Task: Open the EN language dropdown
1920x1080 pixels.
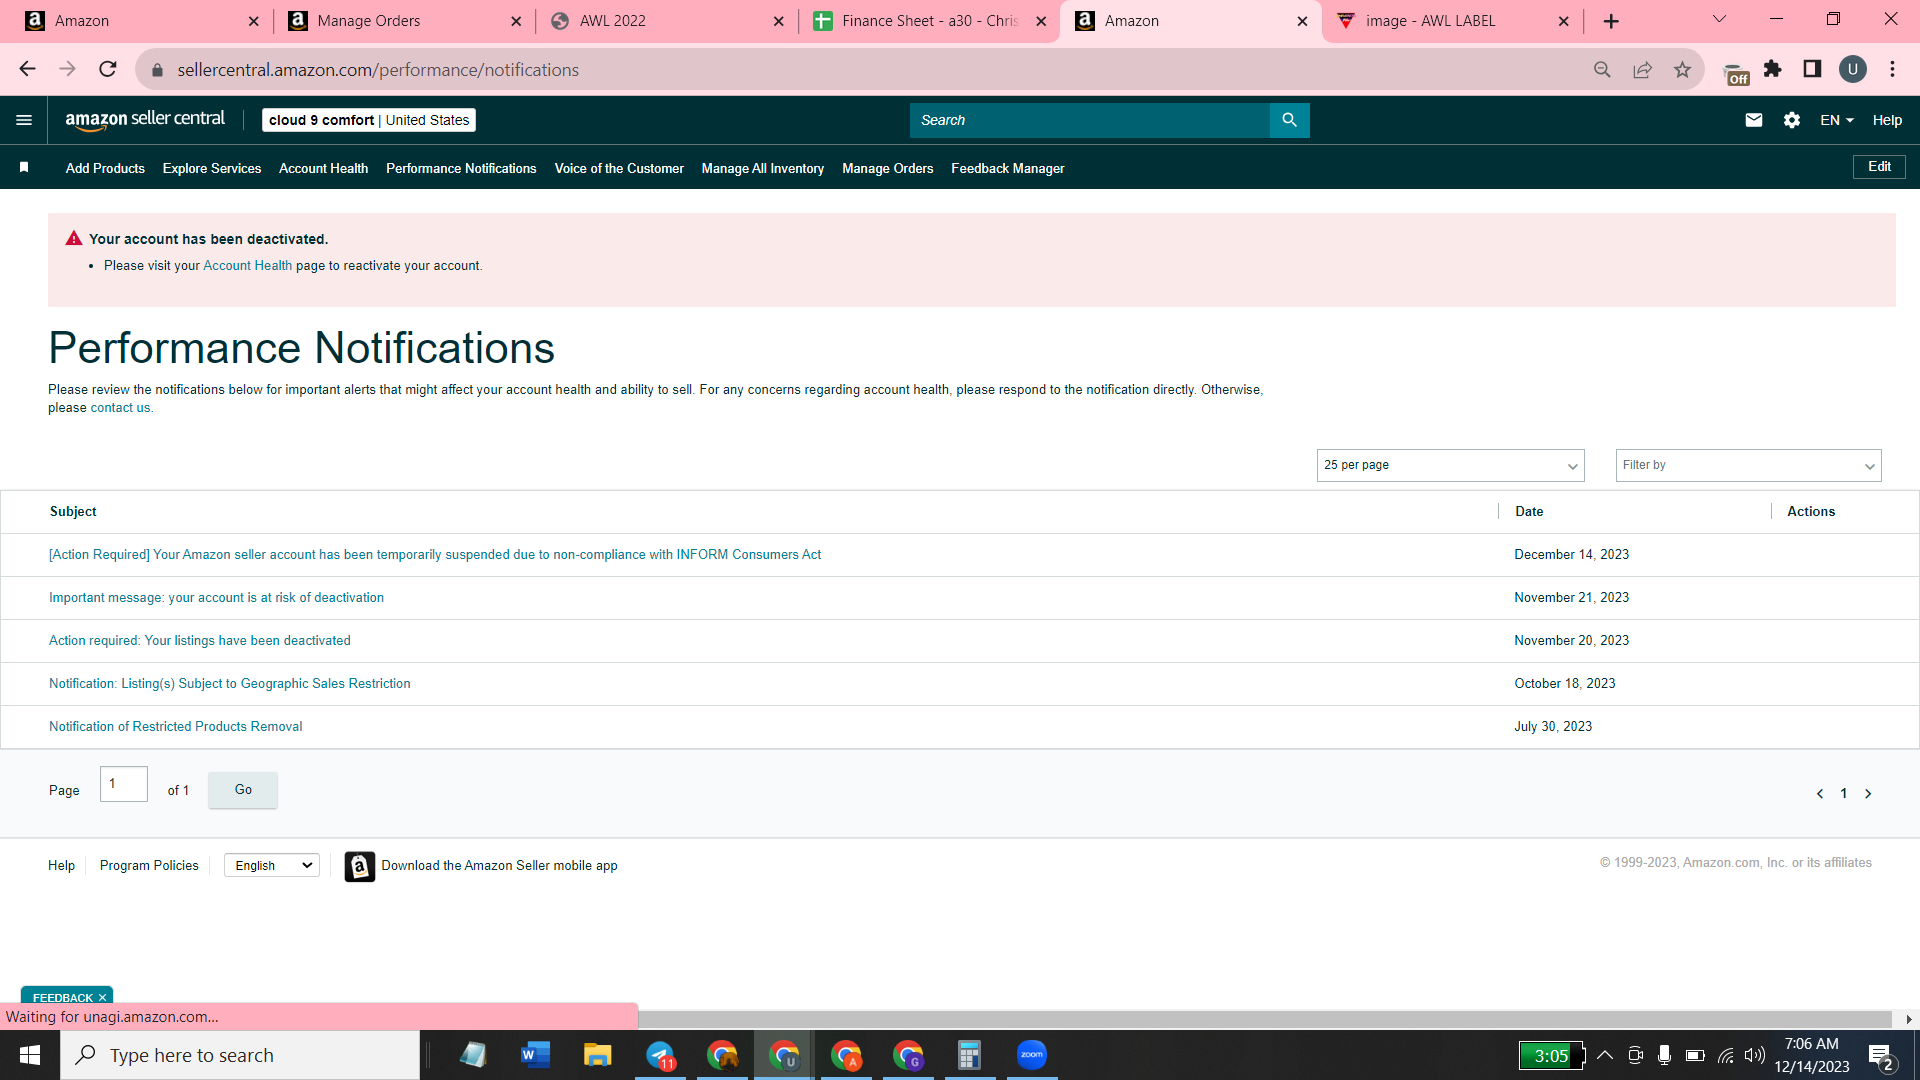Action: pos(1837,120)
